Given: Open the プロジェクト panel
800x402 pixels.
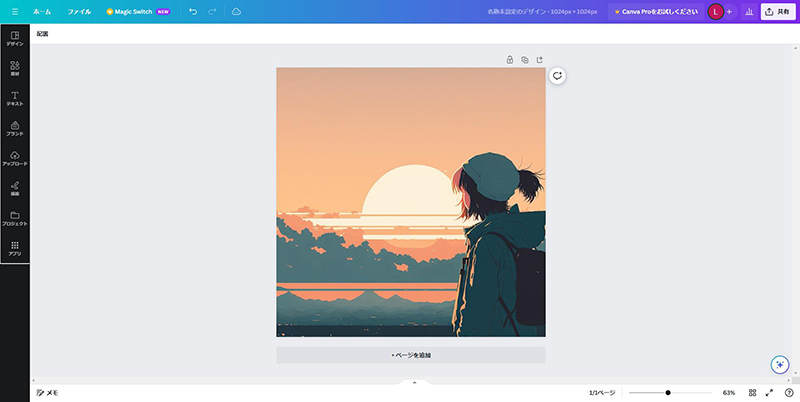Looking at the screenshot, I should [15, 218].
